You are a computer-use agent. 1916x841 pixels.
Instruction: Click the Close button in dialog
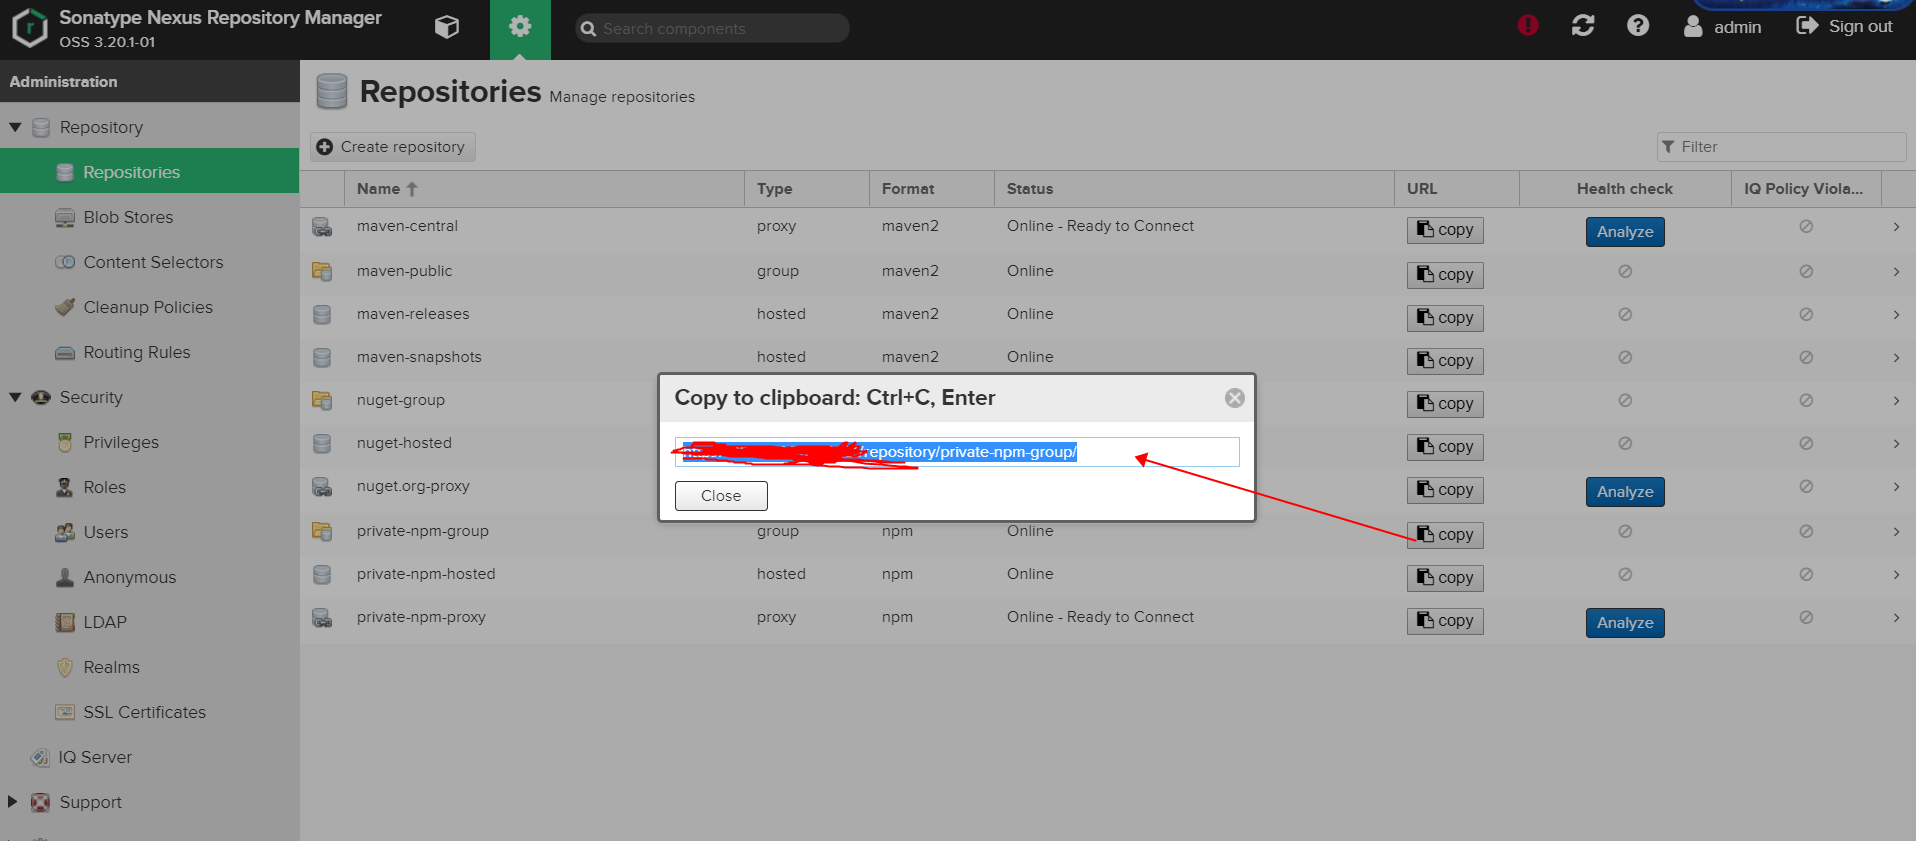721,496
